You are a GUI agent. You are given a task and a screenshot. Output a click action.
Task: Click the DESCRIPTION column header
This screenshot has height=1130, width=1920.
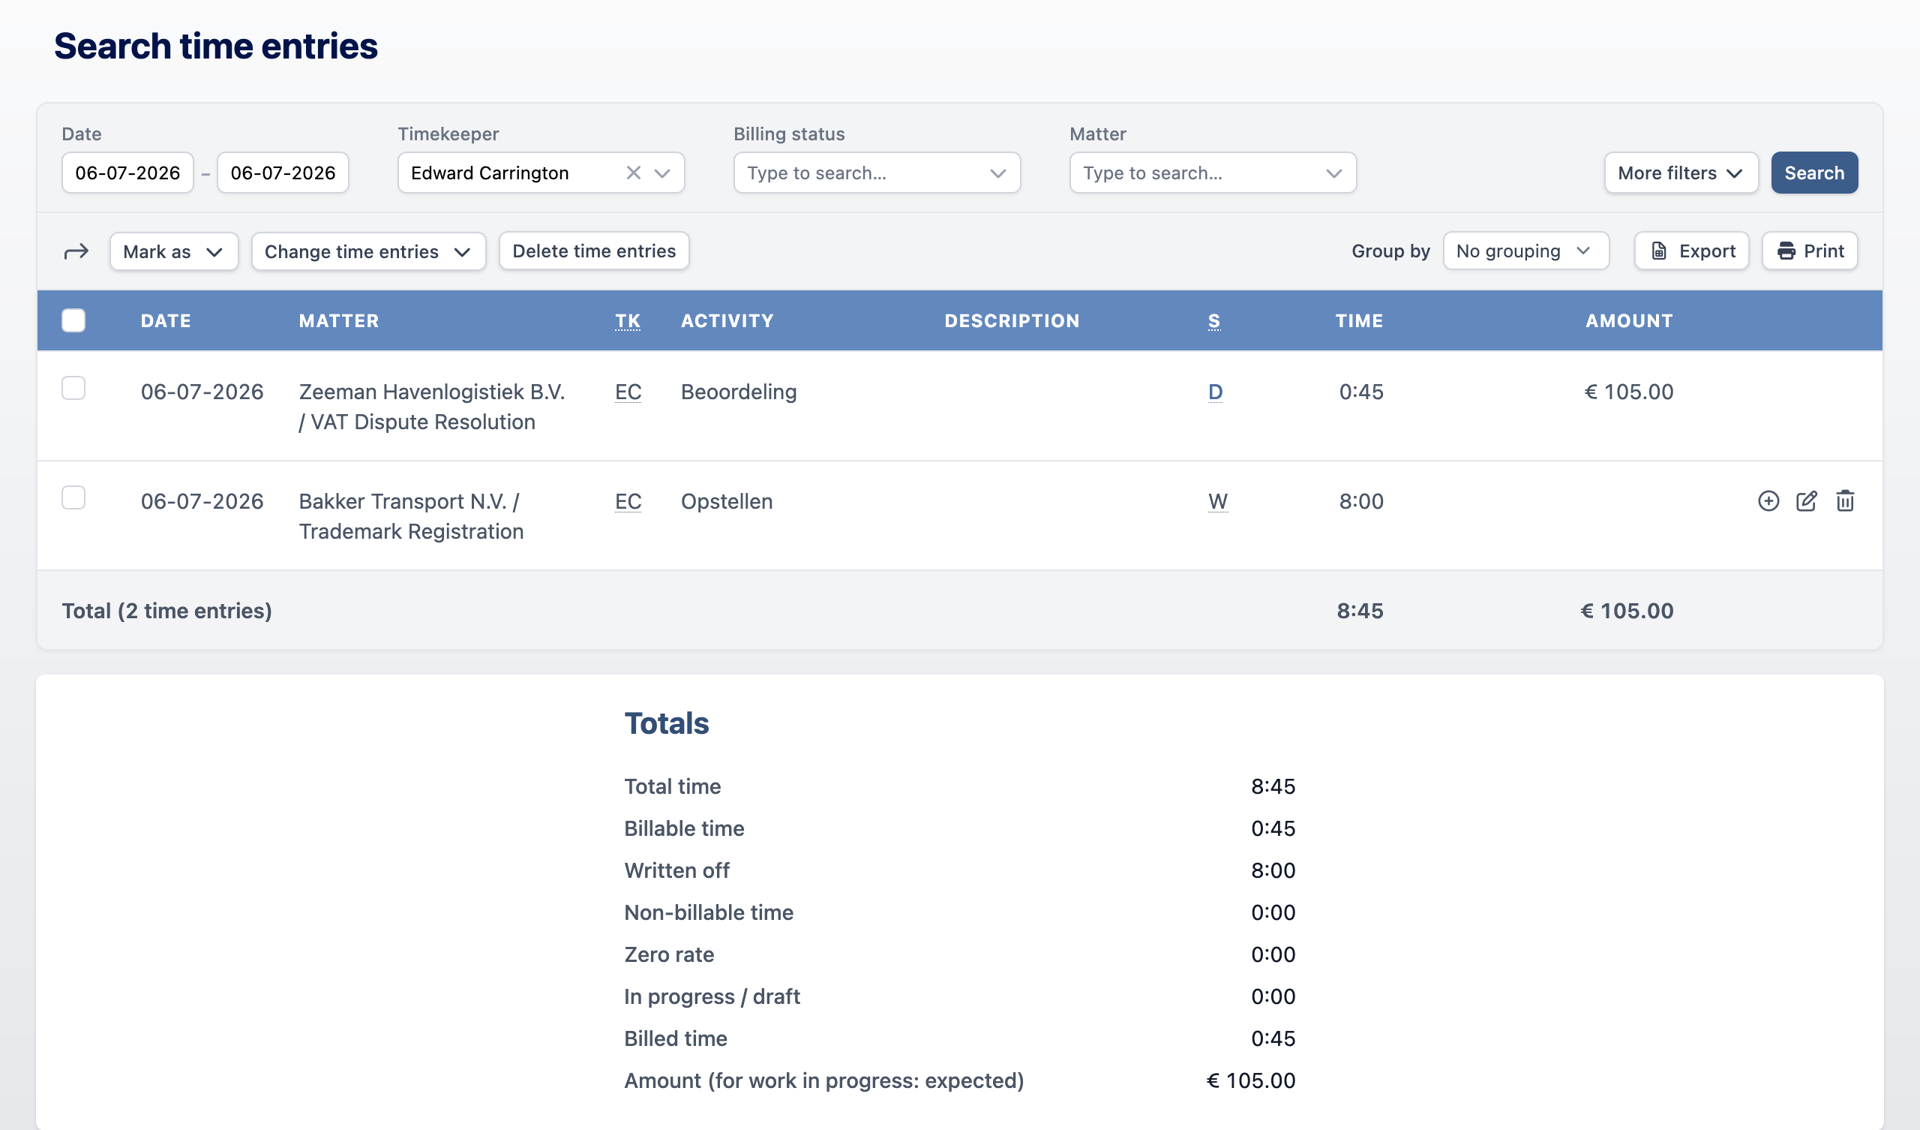coord(1012,321)
